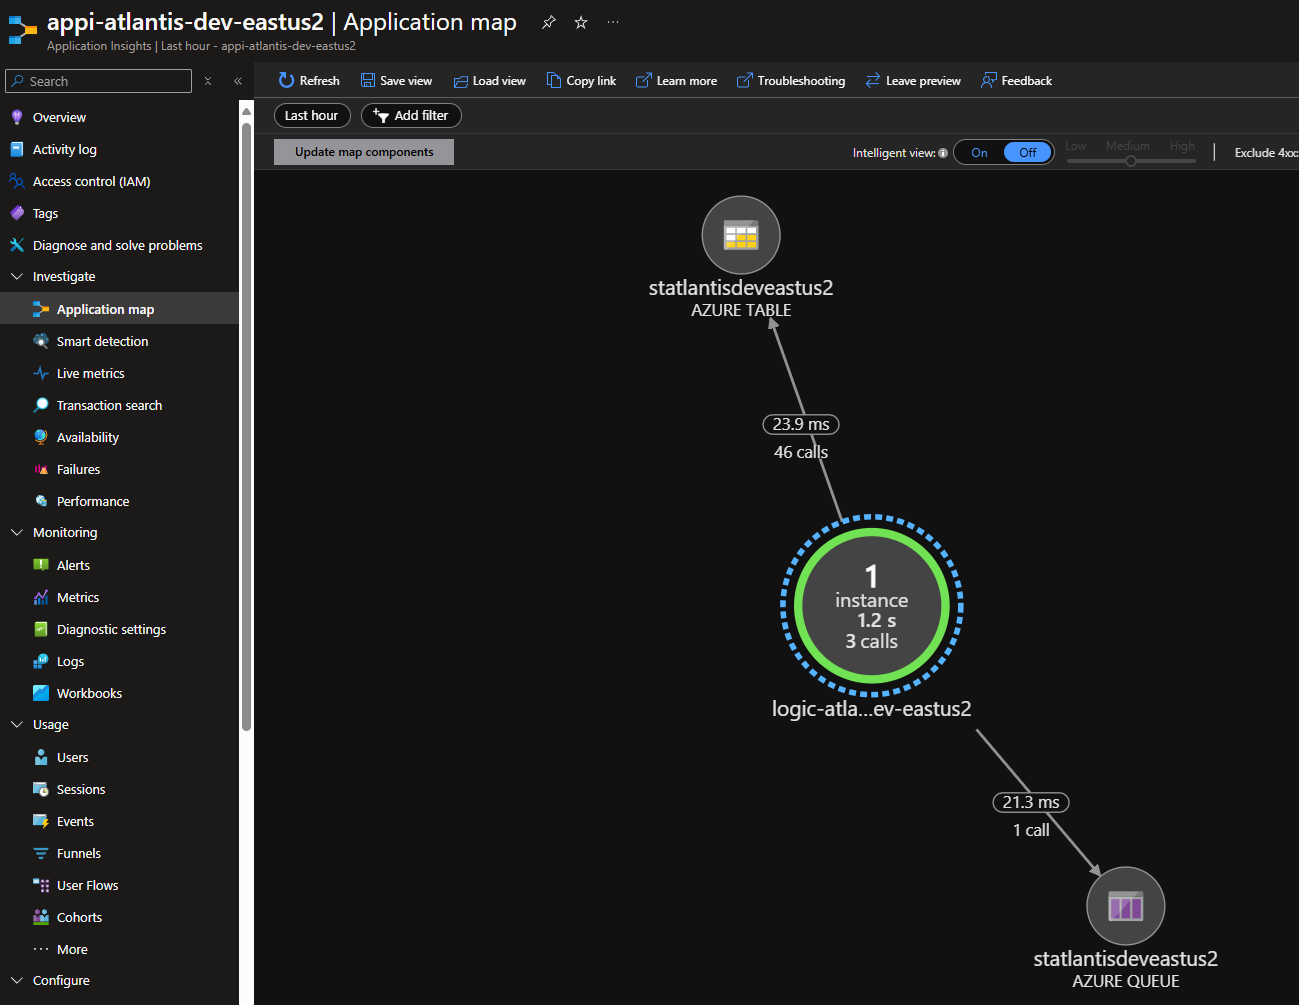Screen dimensions: 1299x1005
Task: Set sensitivity slider to High
Action: [x=1182, y=146]
